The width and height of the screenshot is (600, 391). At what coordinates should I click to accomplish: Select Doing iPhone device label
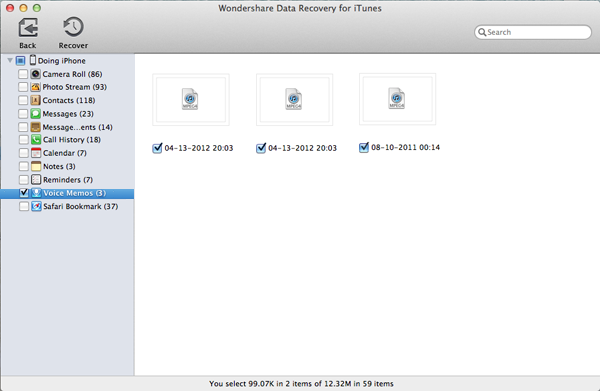coord(62,61)
